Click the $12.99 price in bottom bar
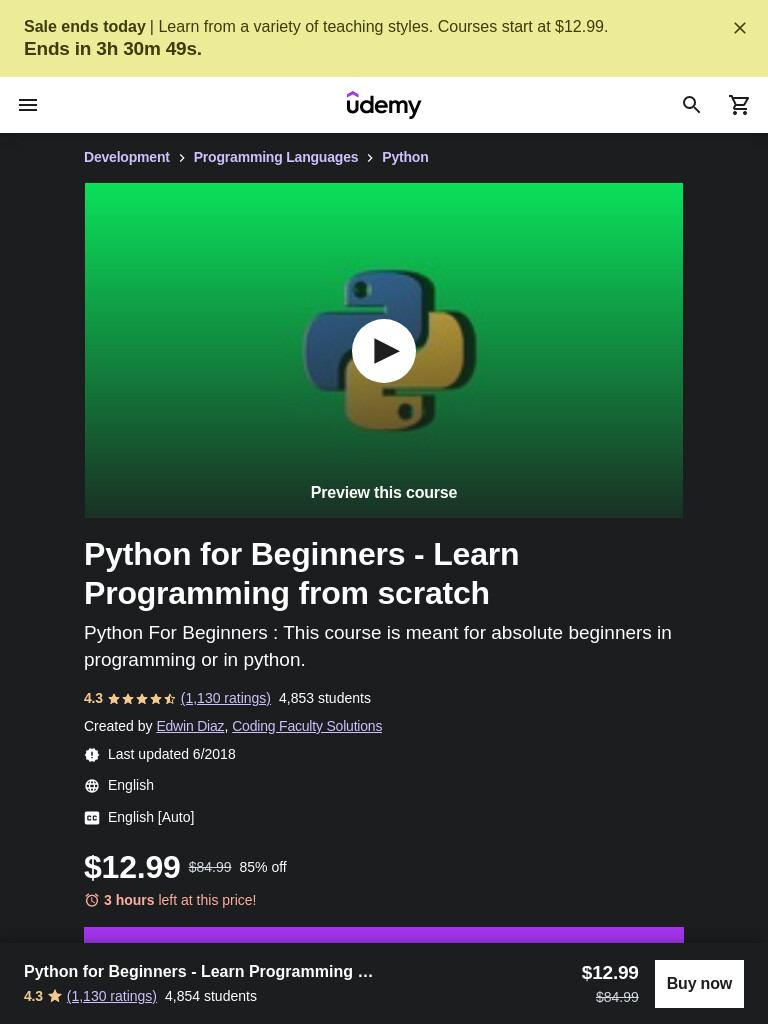 610,972
